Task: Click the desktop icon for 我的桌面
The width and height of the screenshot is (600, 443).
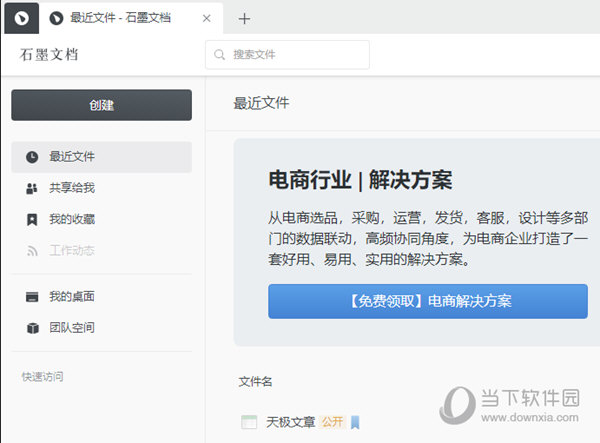Action: pyautogui.click(x=32, y=297)
